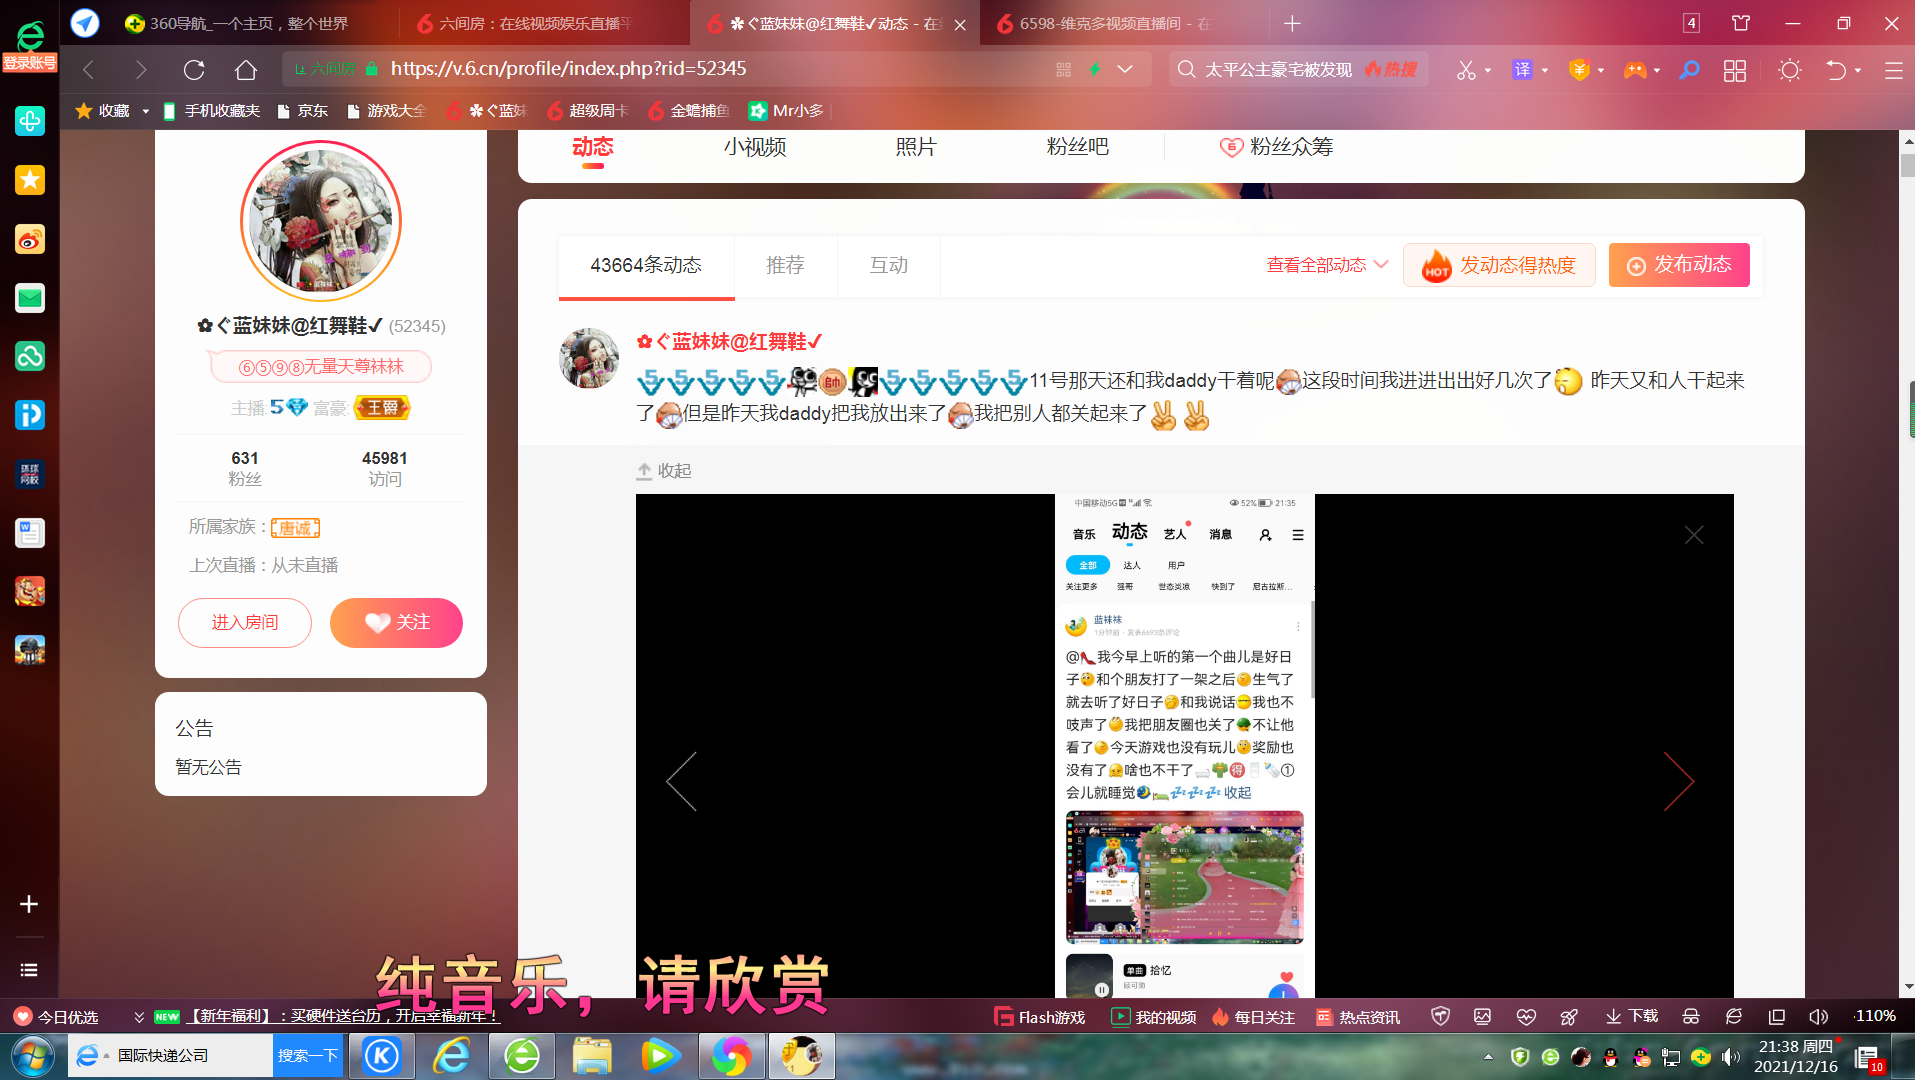Click the 发动态得热度 button
Image resolution: width=1915 pixels, height=1080 pixels.
tap(1499, 265)
